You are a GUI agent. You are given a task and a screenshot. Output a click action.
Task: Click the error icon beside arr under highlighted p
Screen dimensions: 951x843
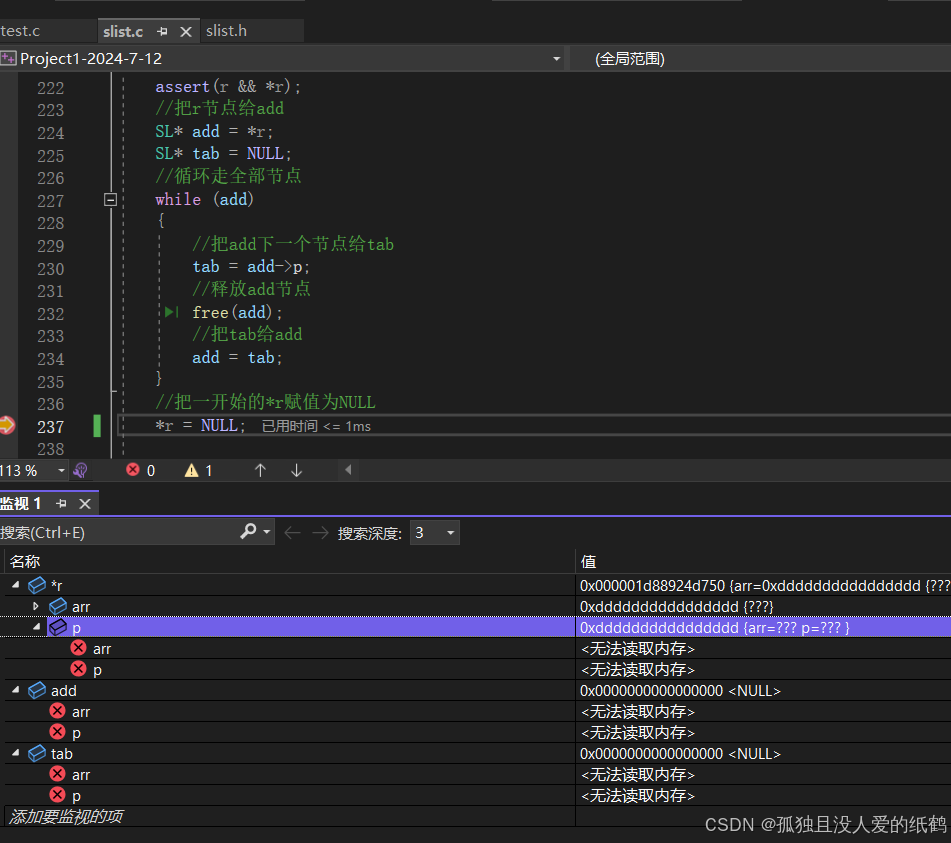78,648
